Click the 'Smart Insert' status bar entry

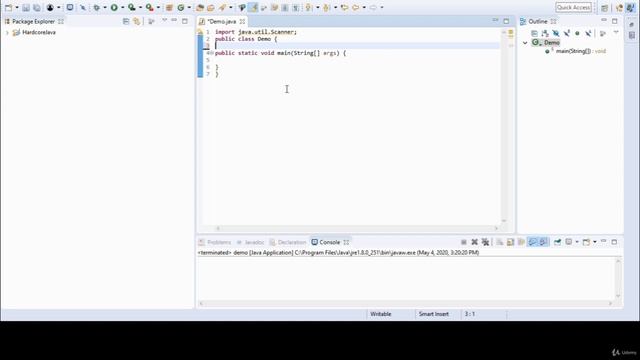coord(433,314)
